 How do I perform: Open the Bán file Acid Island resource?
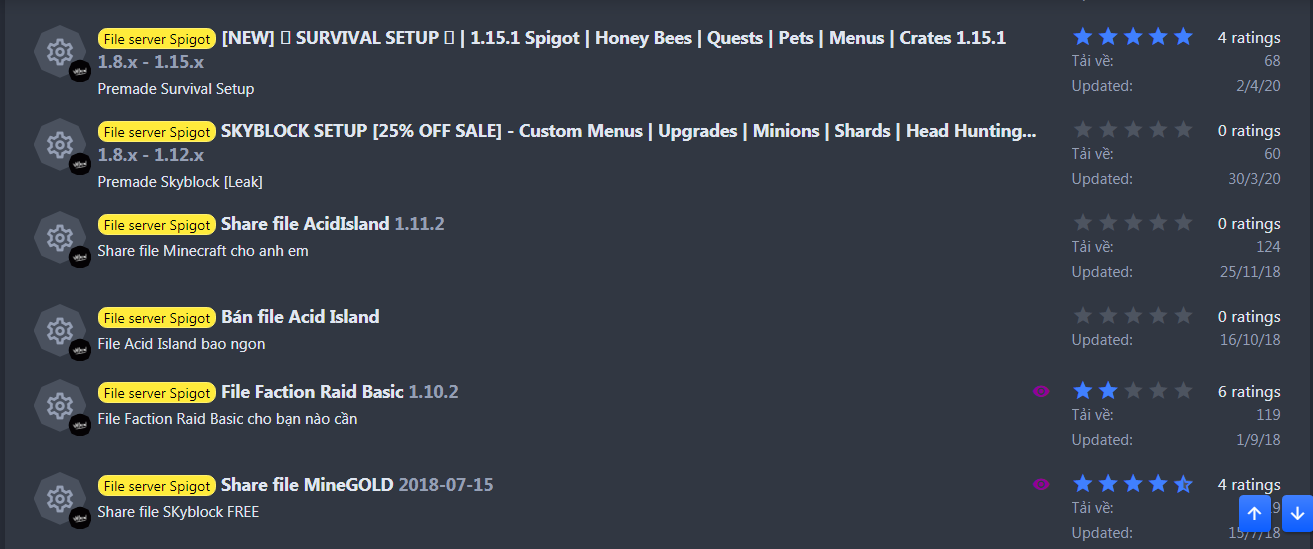pyautogui.click(x=300, y=317)
